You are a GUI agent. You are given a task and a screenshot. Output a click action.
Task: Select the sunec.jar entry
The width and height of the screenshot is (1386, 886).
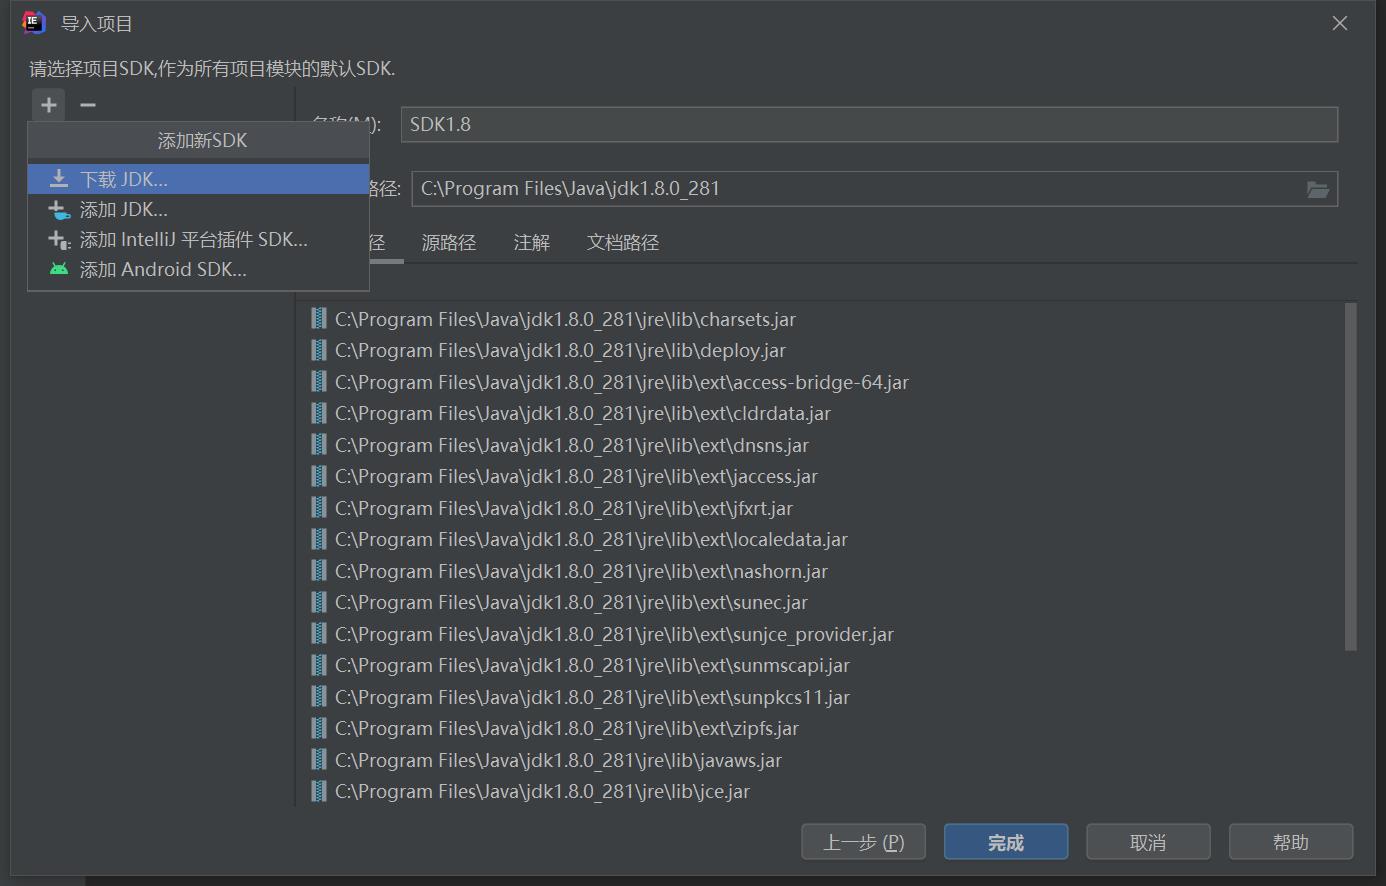pyautogui.click(x=571, y=602)
